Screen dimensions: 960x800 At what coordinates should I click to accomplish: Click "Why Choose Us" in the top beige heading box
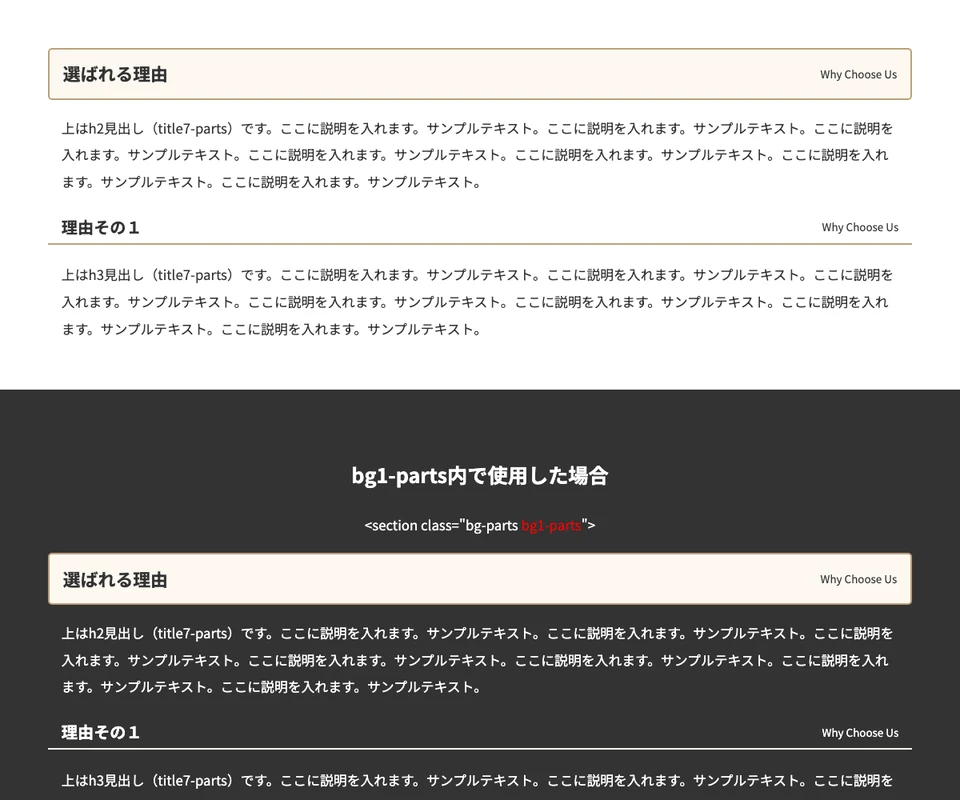click(858, 75)
